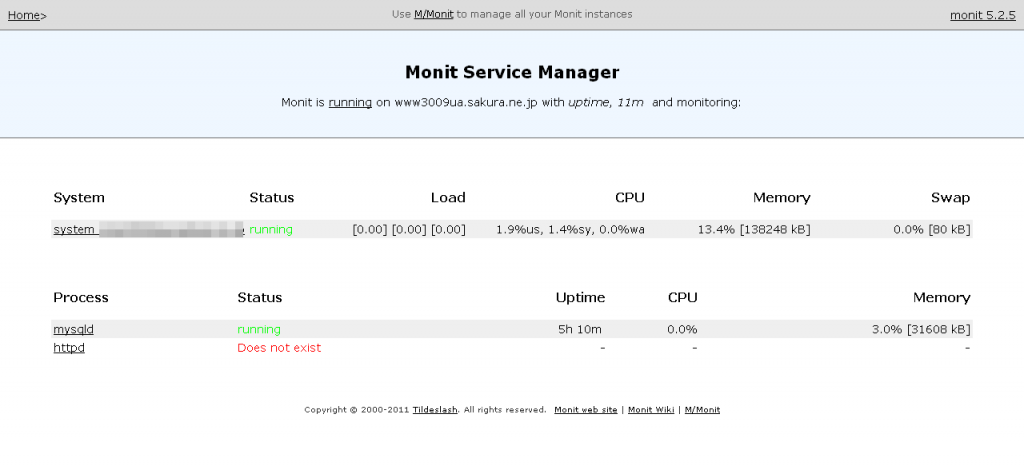The height and width of the screenshot is (466, 1024).
Task: Click the Swap value 0.0% [80 kB]
Action: click(x=932, y=229)
